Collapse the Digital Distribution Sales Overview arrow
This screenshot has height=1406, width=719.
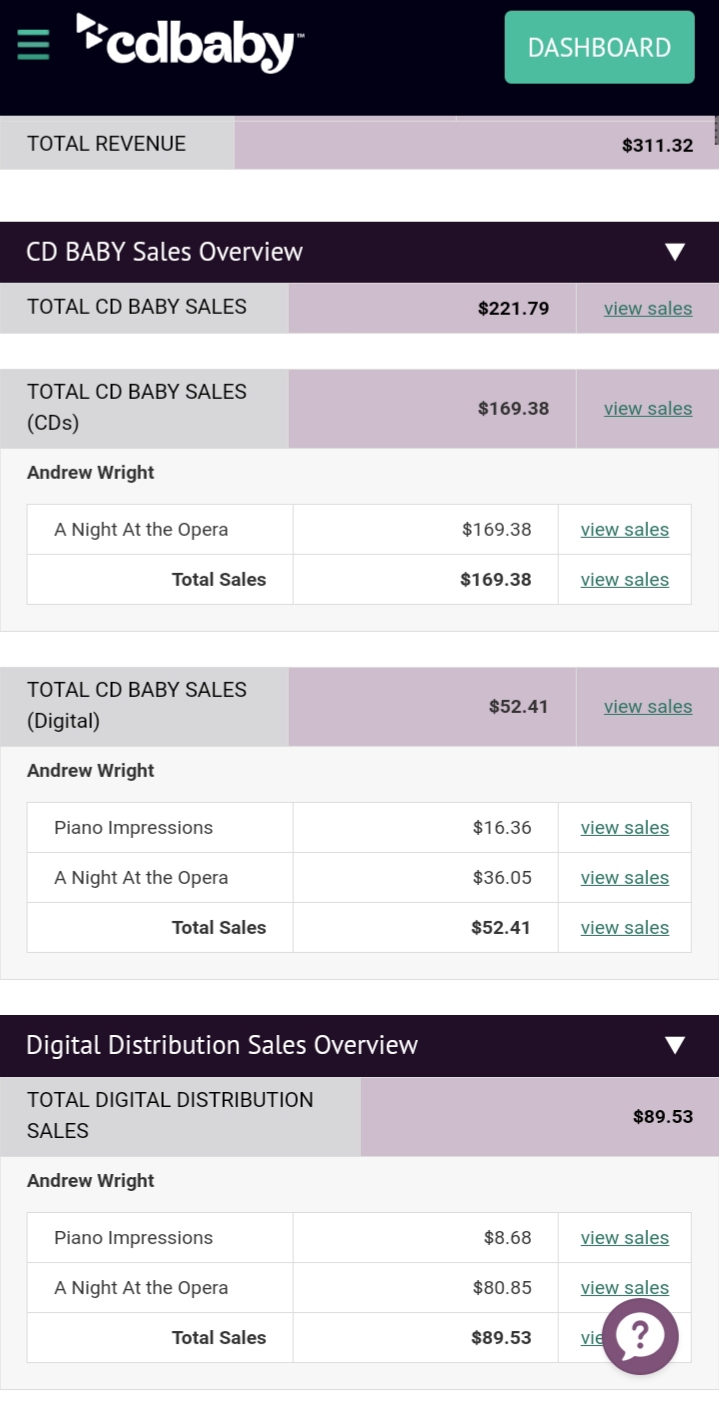pyautogui.click(x=675, y=1046)
